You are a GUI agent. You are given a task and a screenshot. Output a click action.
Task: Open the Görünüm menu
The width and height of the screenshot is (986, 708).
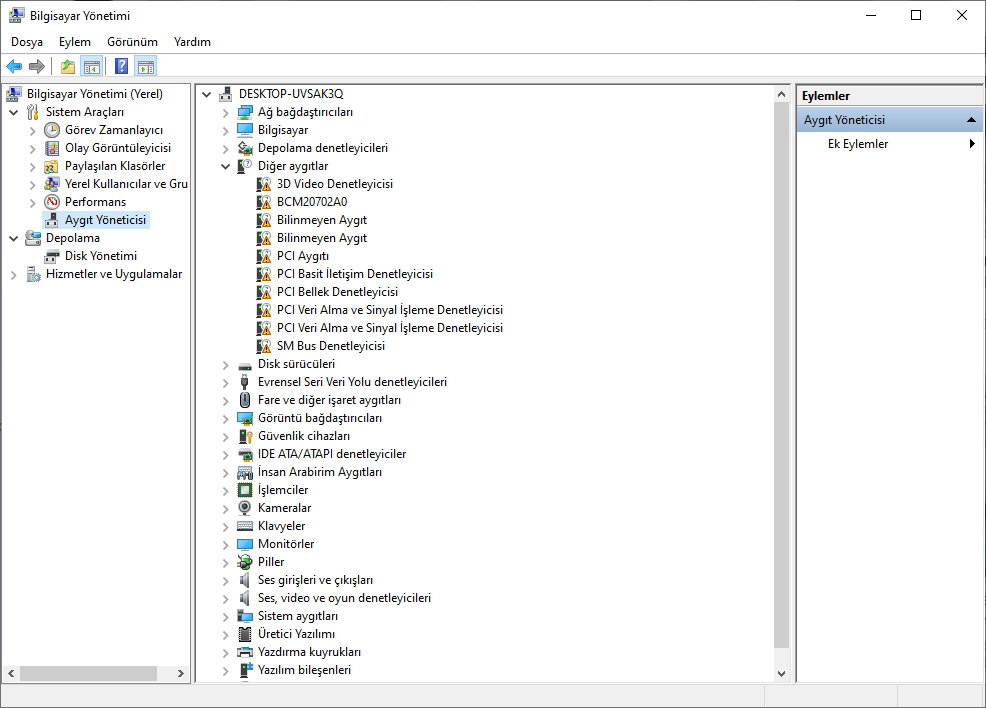[132, 42]
